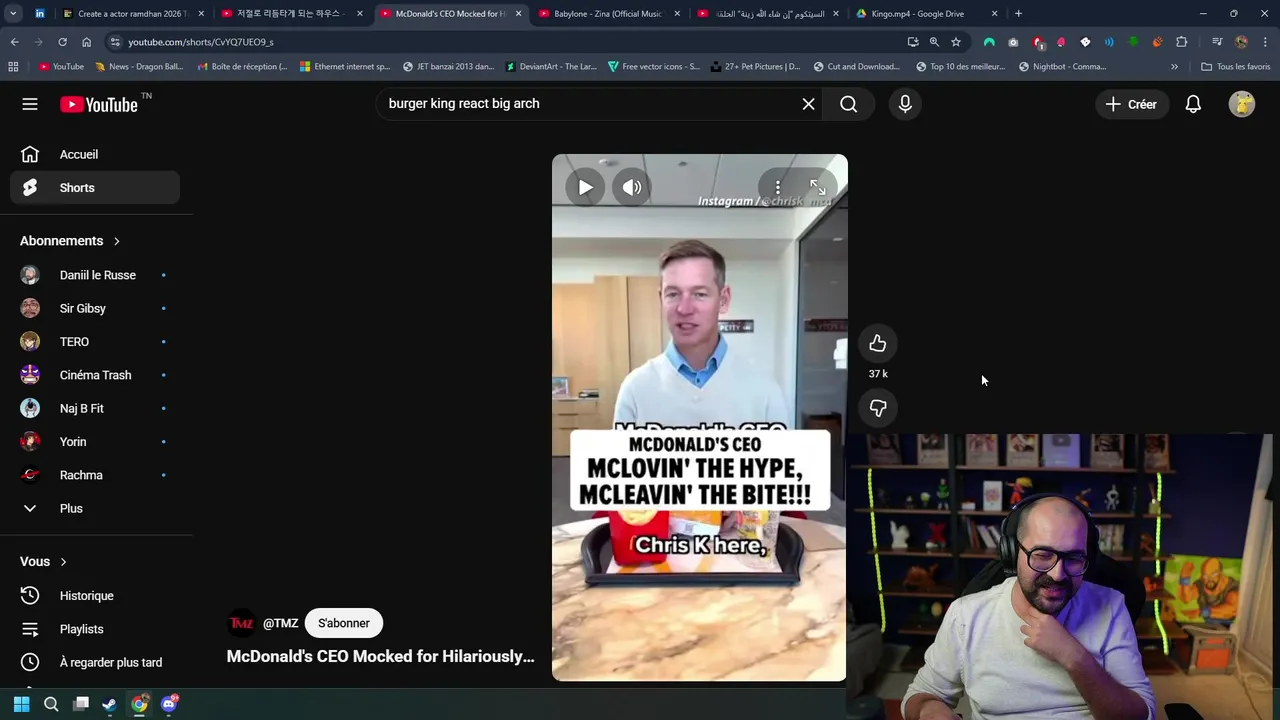This screenshot has height=720, width=1280.
Task: Subscribe to the TMZ channel
Action: (x=343, y=623)
